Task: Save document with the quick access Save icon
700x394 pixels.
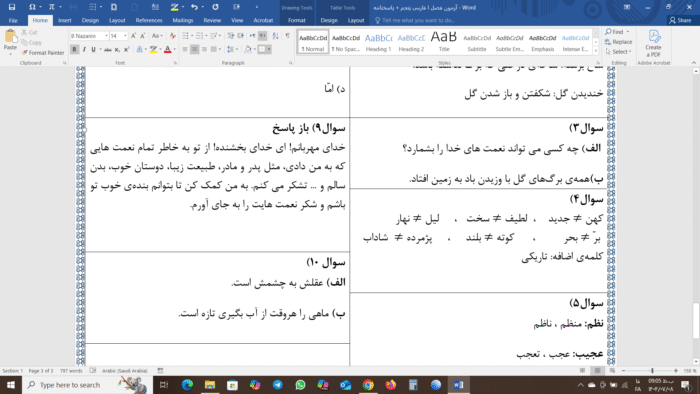Action: point(12,7)
